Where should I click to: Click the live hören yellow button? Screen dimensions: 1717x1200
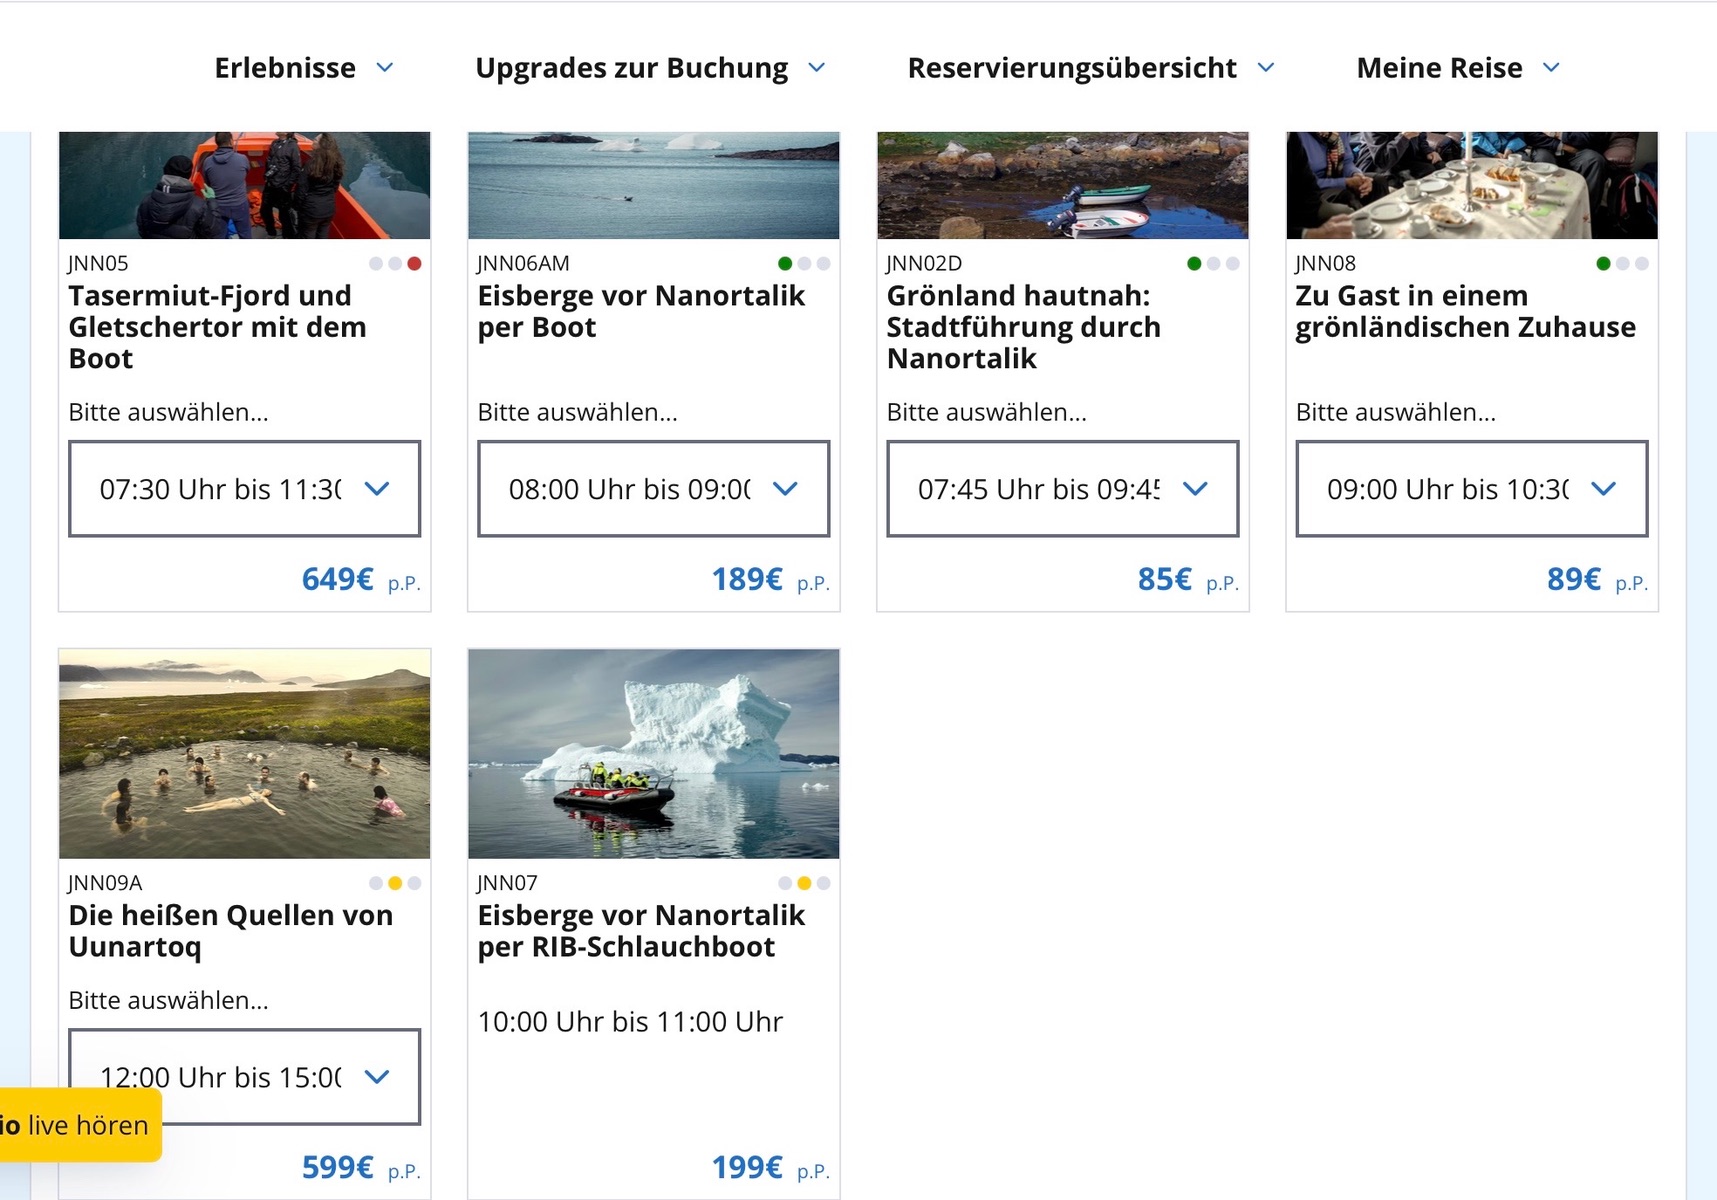click(81, 1125)
